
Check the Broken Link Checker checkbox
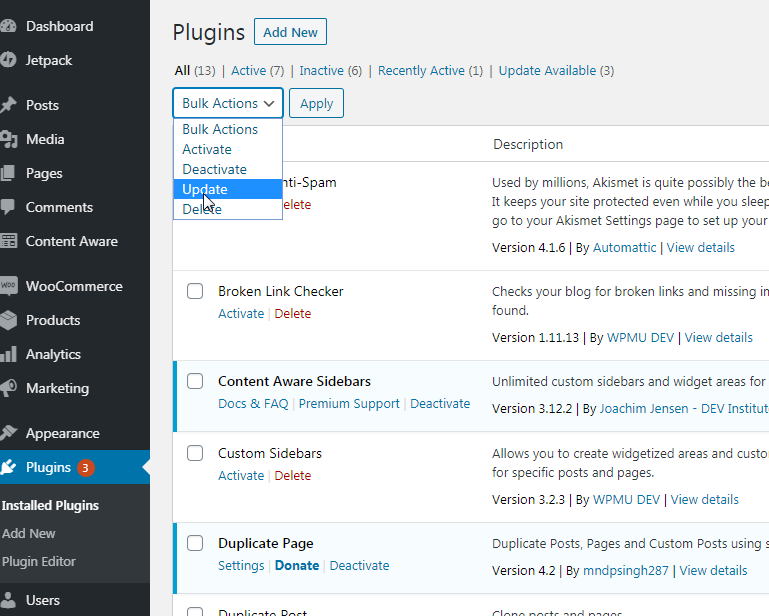coord(196,292)
